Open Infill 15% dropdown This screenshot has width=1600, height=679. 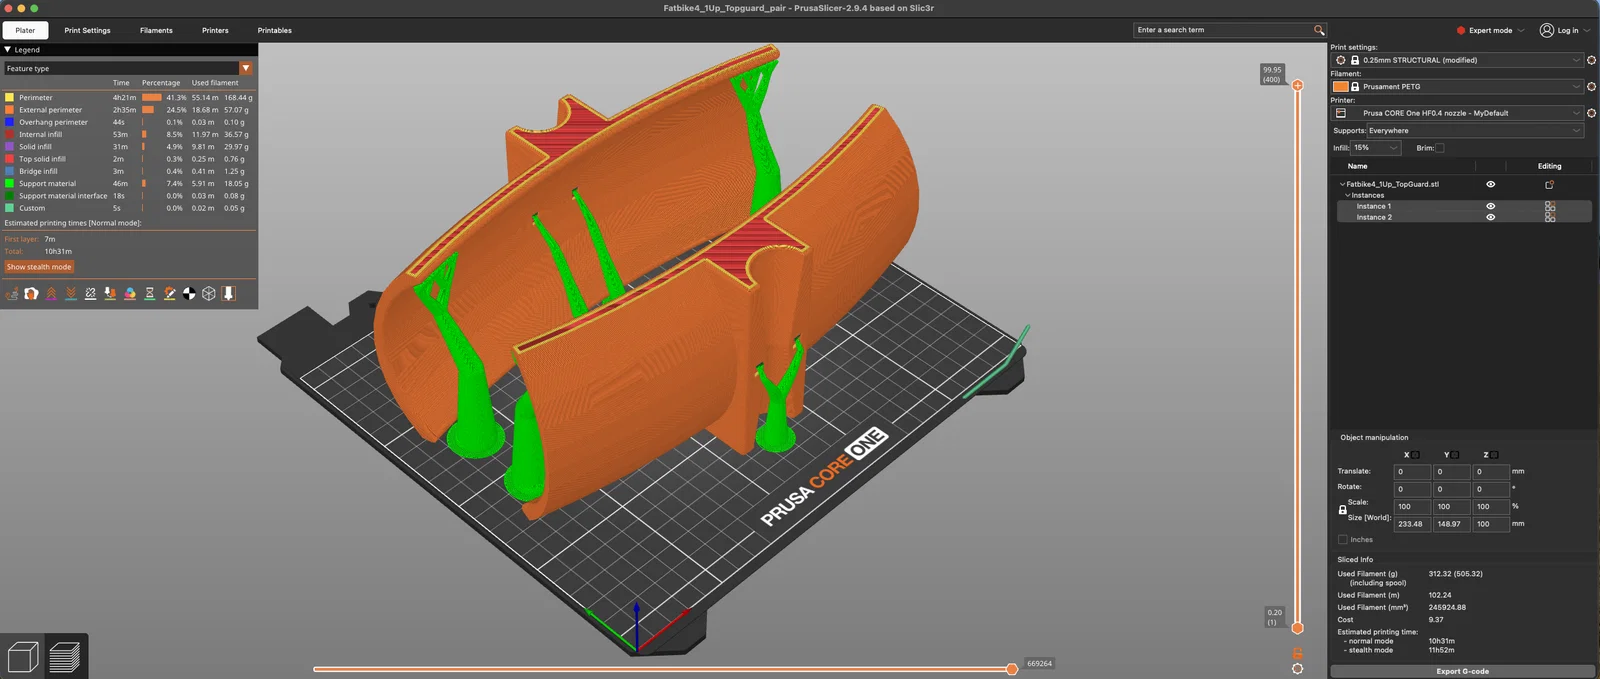[x=1377, y=148]
